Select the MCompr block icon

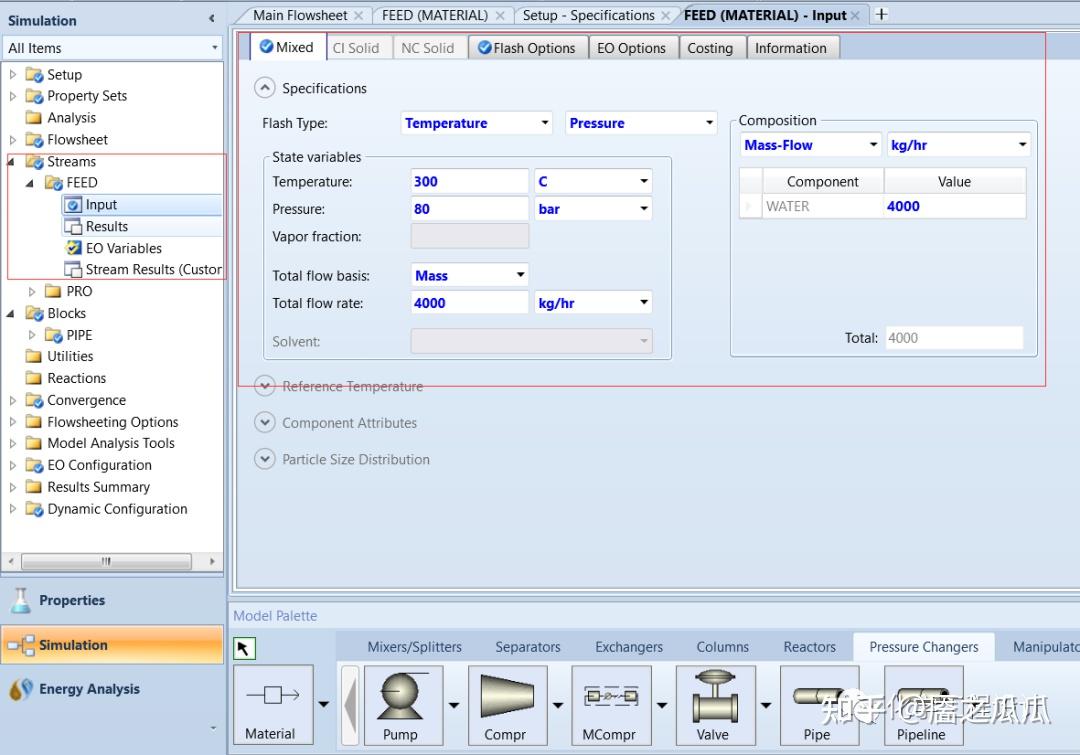(611, 697)
